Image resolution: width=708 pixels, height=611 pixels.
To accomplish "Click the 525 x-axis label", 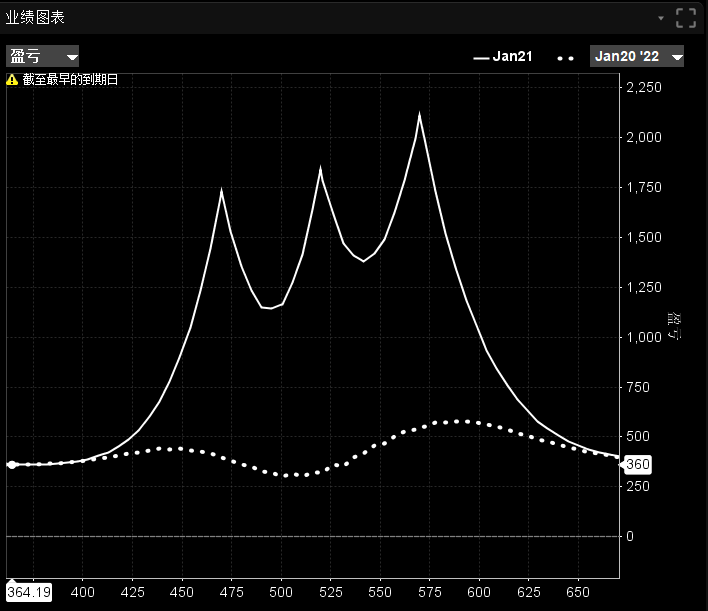I will (x=331, y=592).
